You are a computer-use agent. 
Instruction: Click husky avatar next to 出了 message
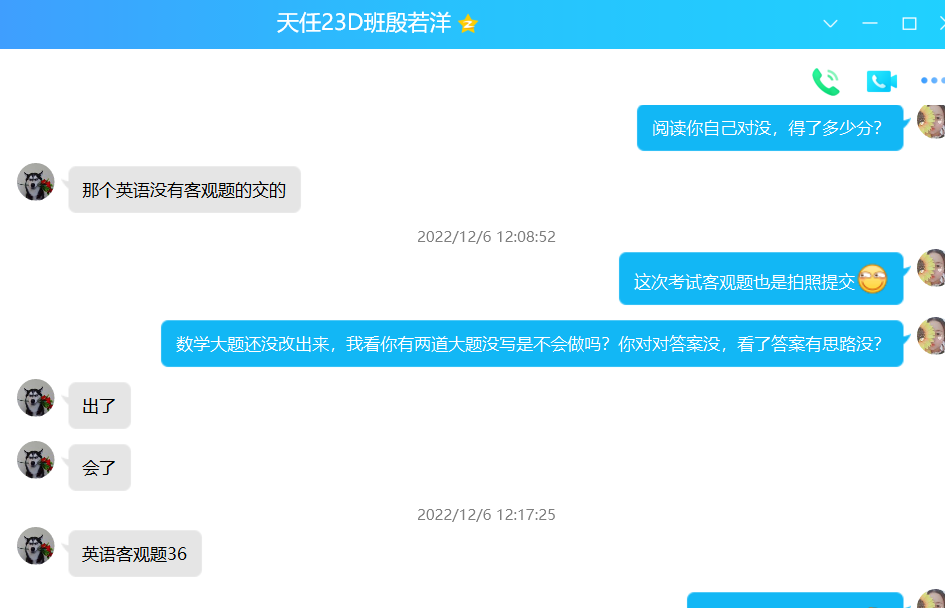point(36,398)
